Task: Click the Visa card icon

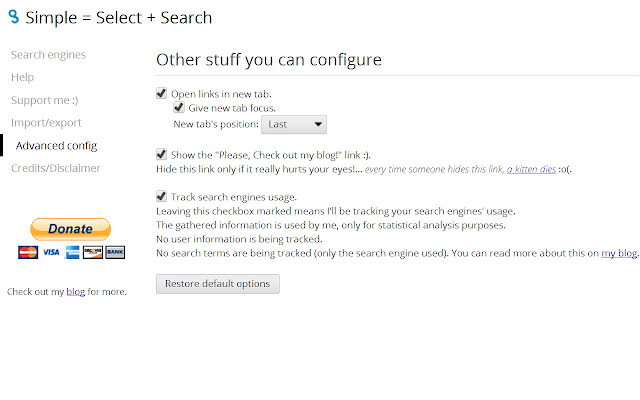Action: point(50,252)
